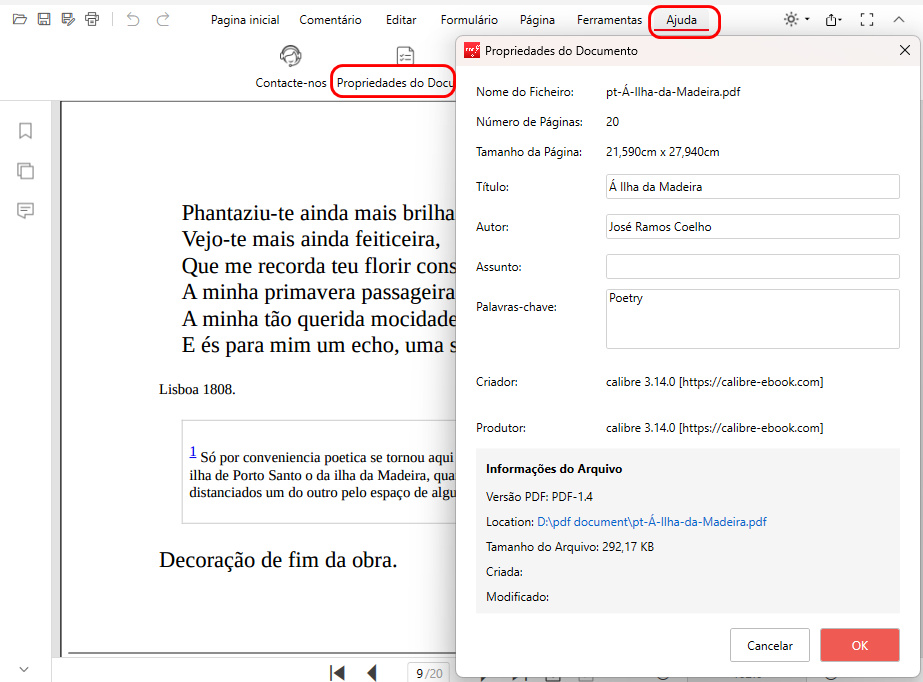The height and width of the screenshot is (682, 923).
Task: Click OK in Propriedades do Documento
Action: (859, 645)
